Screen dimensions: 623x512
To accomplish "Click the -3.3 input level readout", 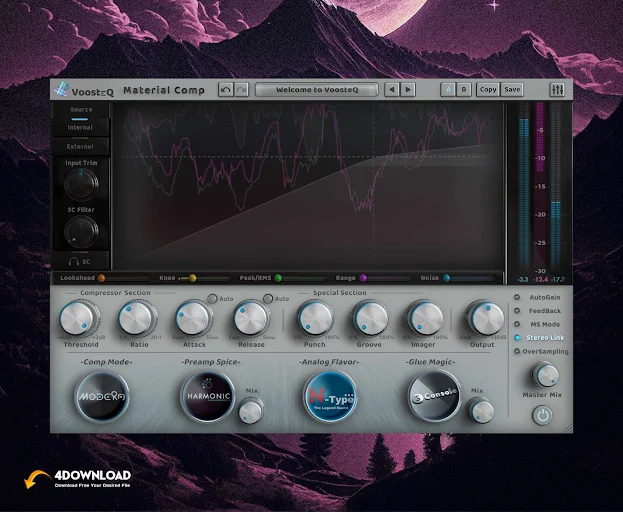I will point(523,280).
